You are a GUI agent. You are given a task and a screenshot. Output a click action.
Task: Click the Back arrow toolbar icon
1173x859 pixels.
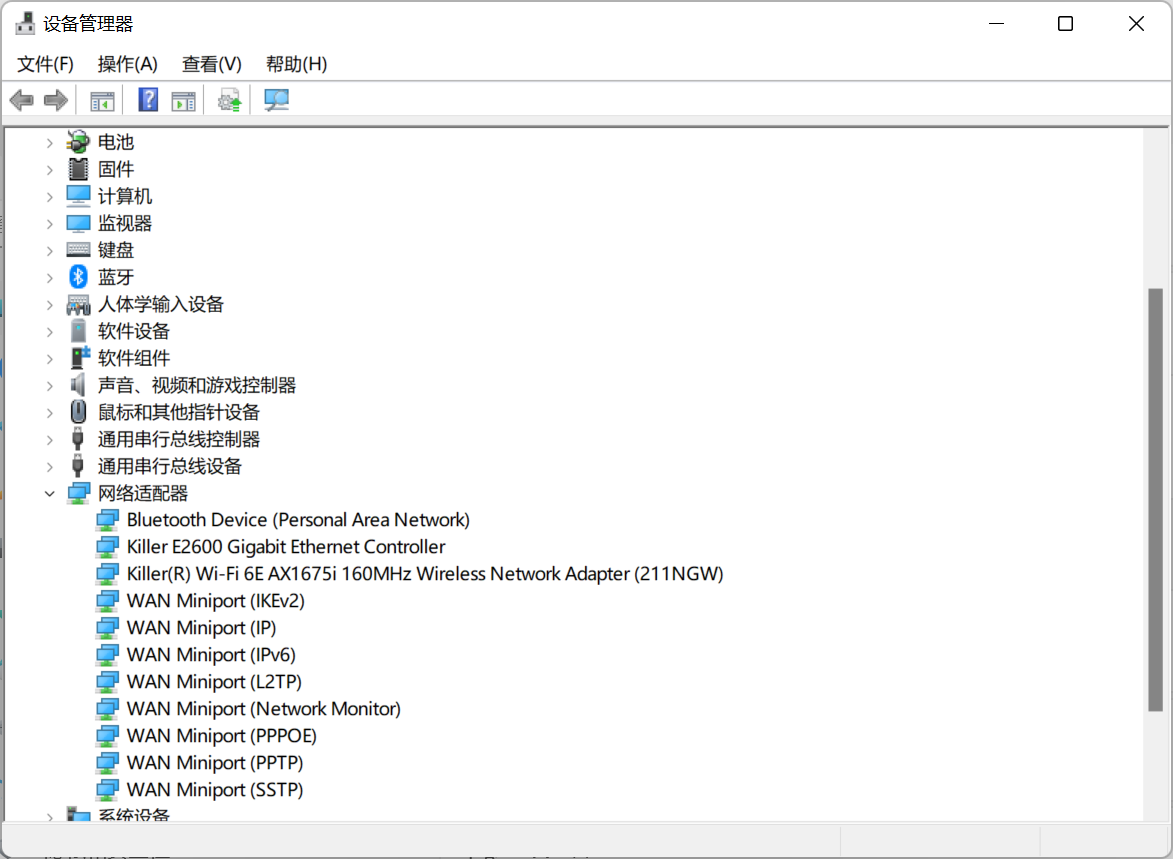pos(22,100)
